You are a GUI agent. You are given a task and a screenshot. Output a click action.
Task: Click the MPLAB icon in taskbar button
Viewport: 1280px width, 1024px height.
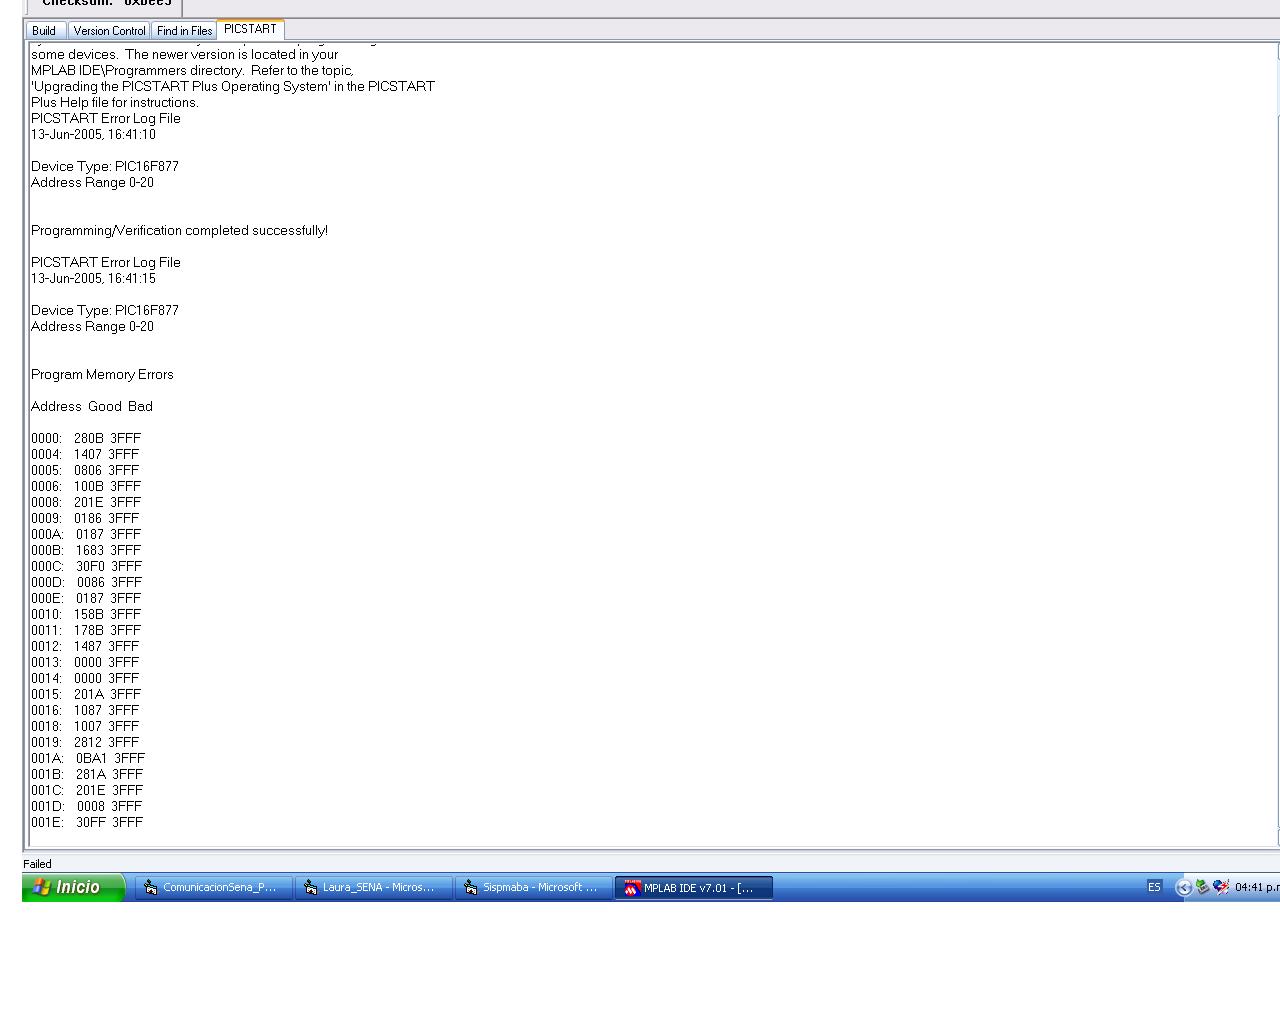coord(631,887)
